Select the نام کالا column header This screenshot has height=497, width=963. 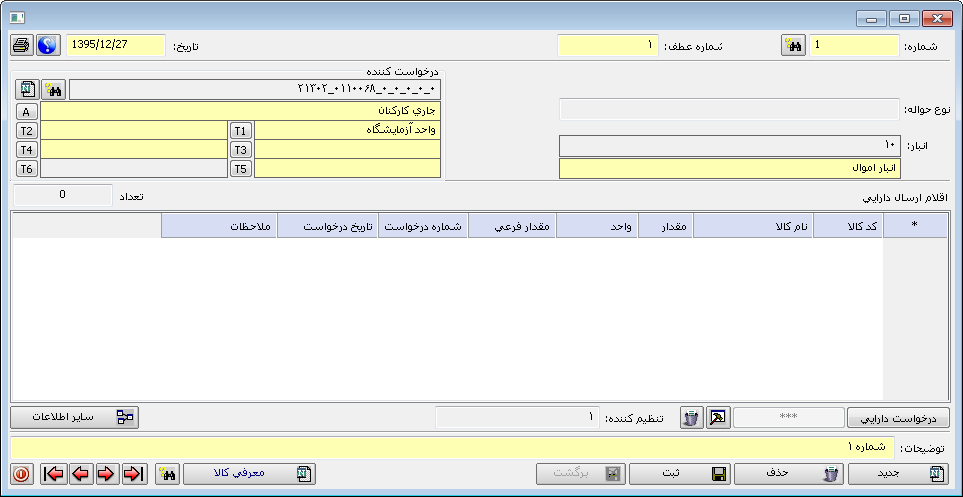[x=753, y=227]
